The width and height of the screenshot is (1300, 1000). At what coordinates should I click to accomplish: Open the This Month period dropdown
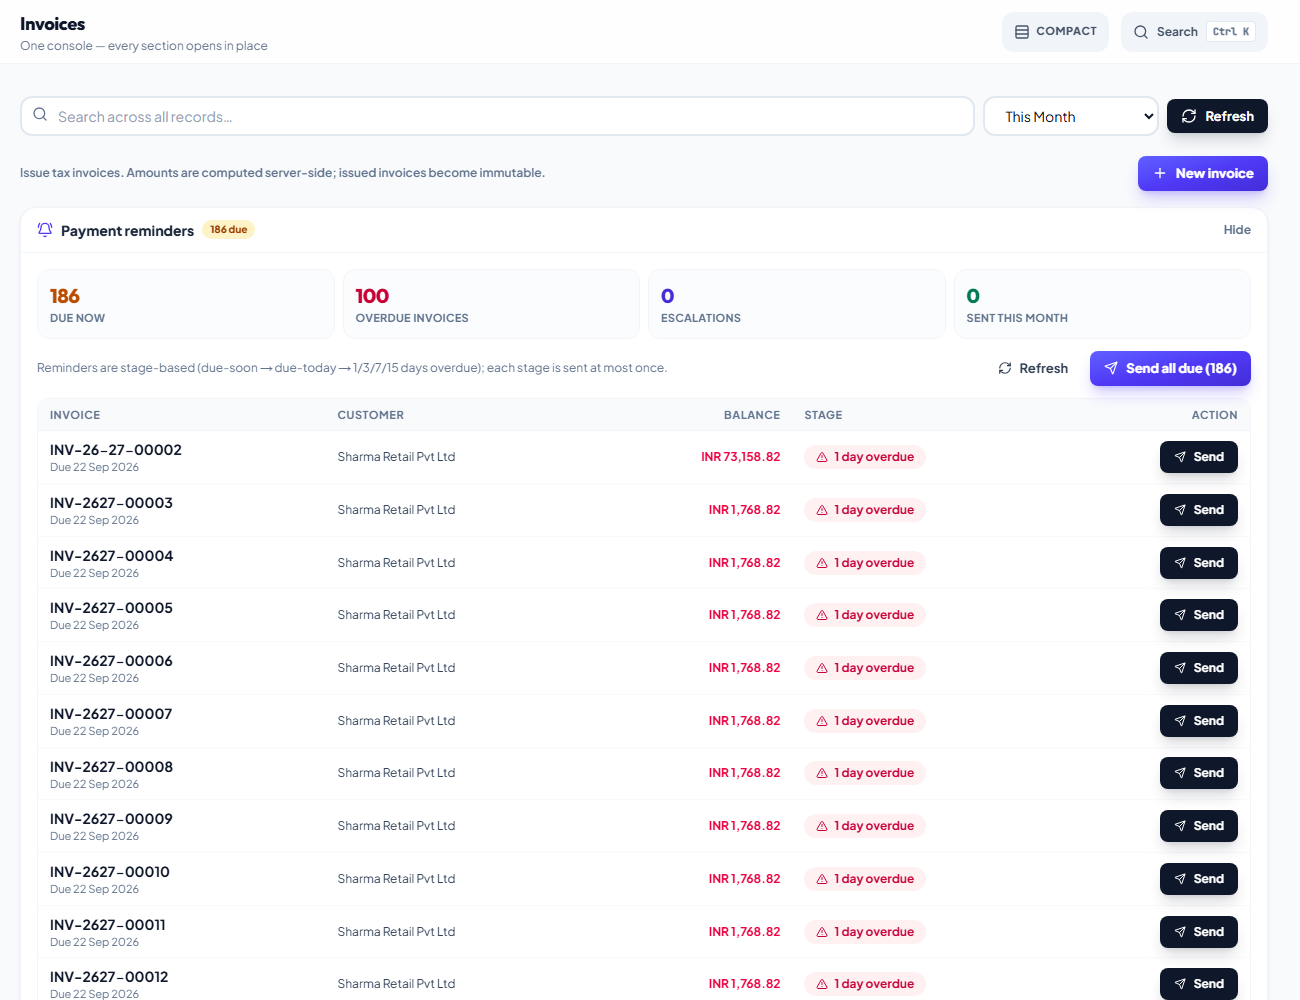tap(1071, 116)
